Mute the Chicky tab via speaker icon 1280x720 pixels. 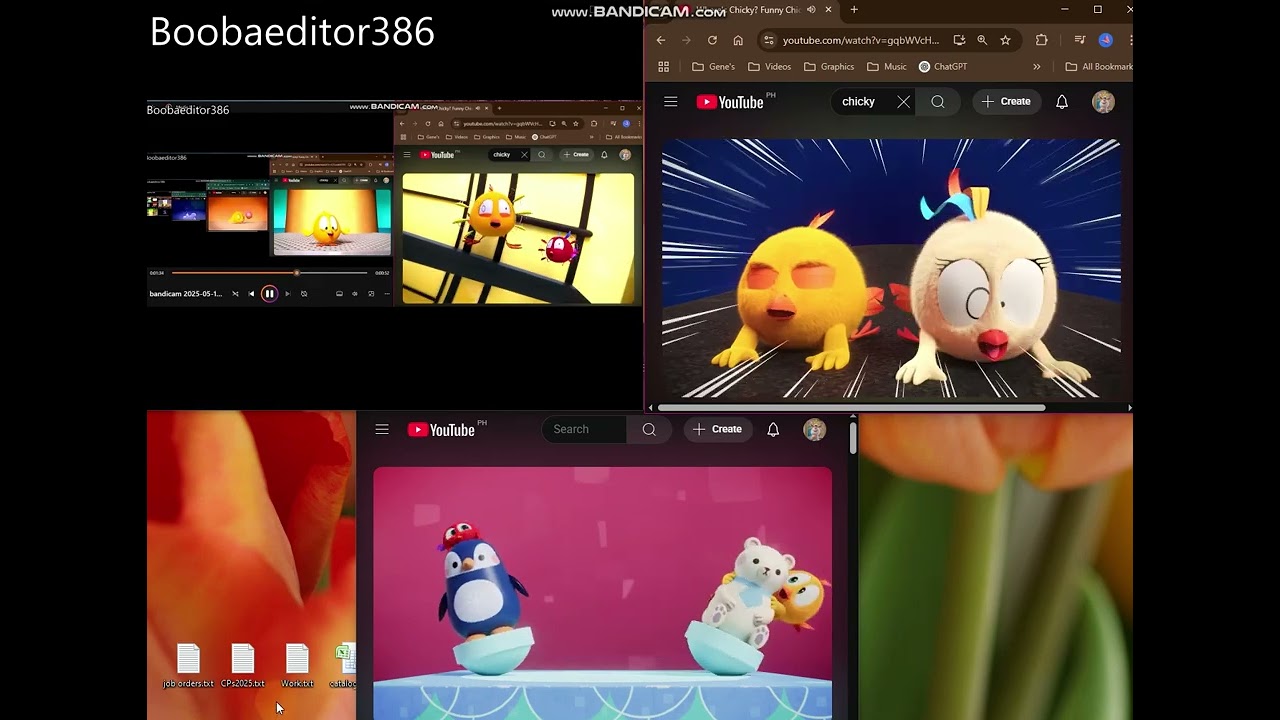pos(811,10)
